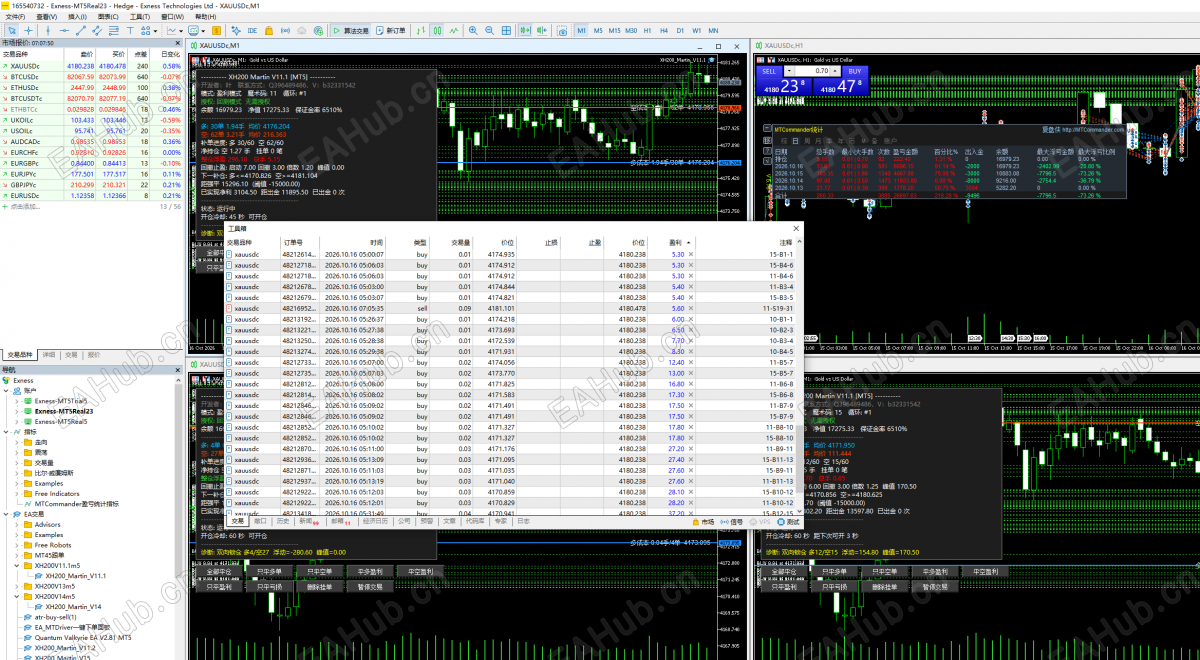The height and width of the screenshot is (660, 1200).
Task: Click the 市场 market icon in toolbox footer
Action: (704, 521)
